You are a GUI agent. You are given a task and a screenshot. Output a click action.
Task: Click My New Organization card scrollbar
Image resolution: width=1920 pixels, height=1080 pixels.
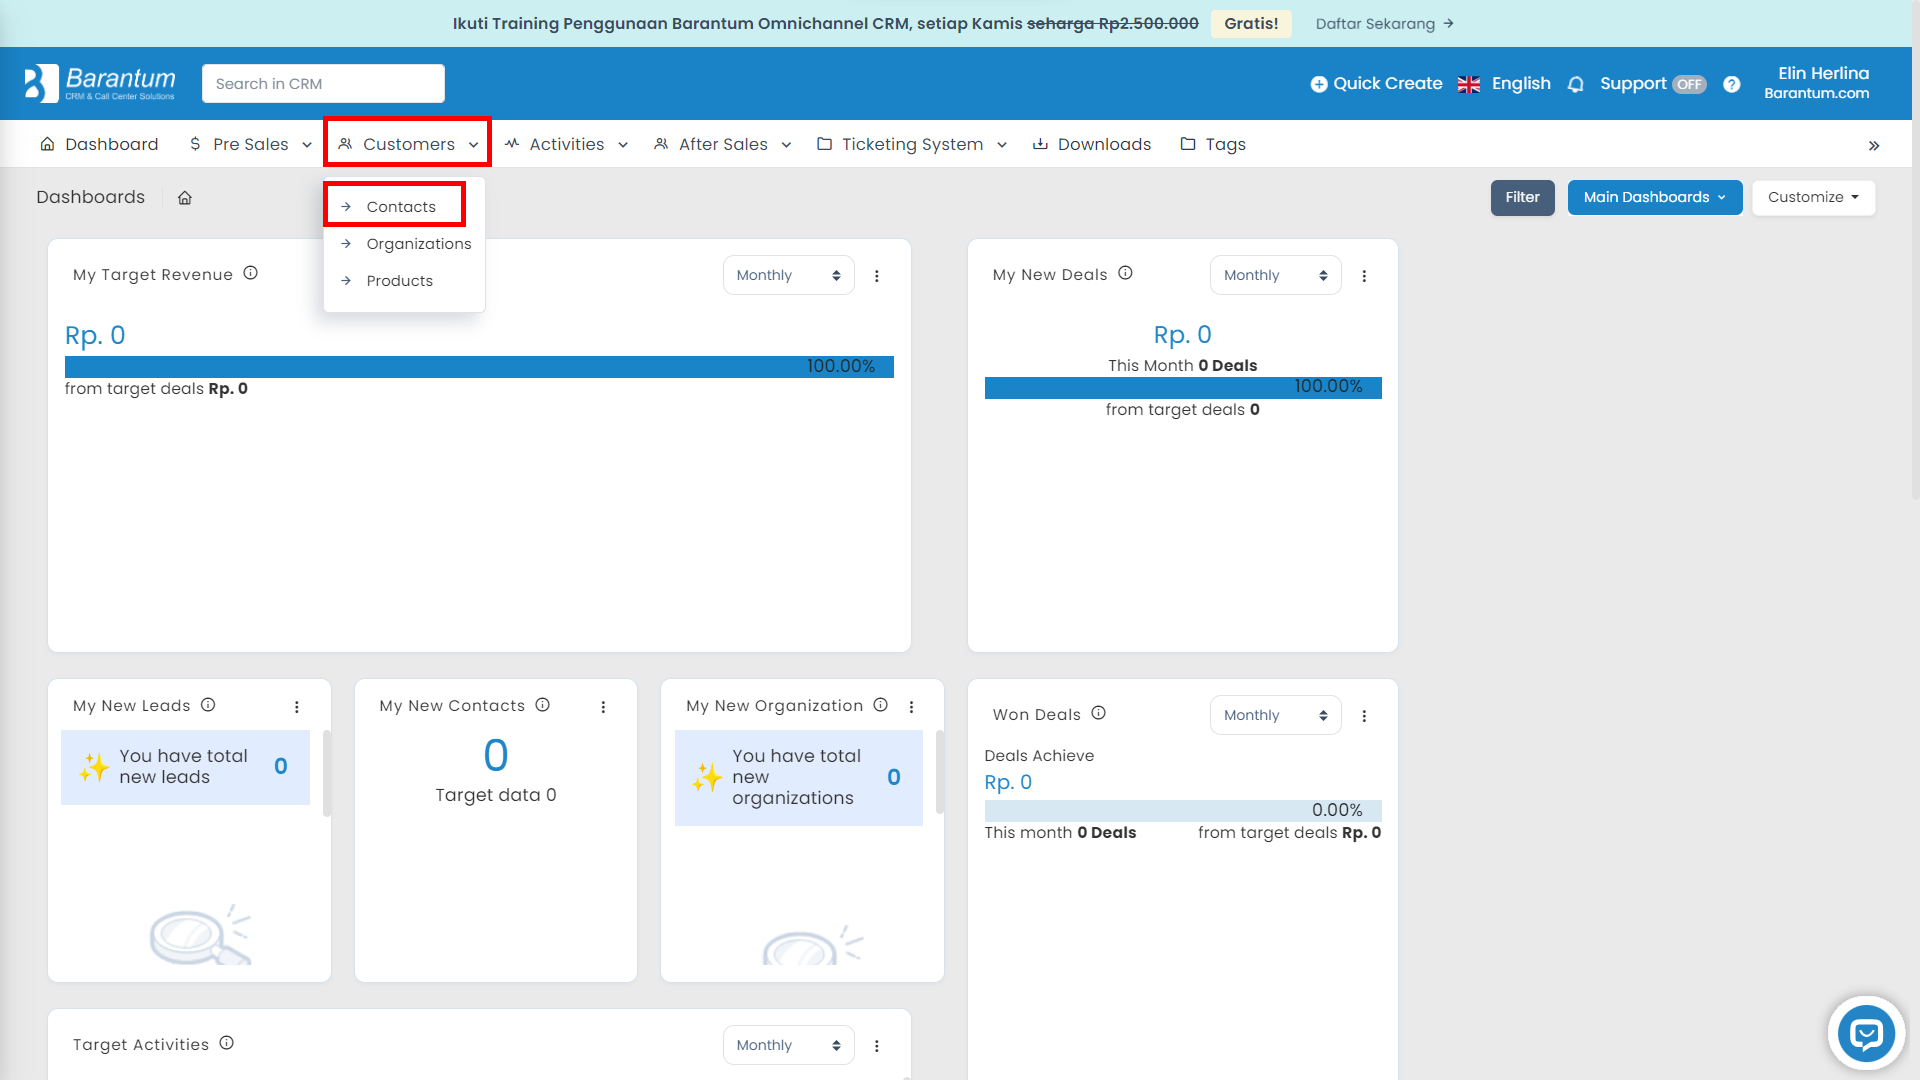(940, 772)
